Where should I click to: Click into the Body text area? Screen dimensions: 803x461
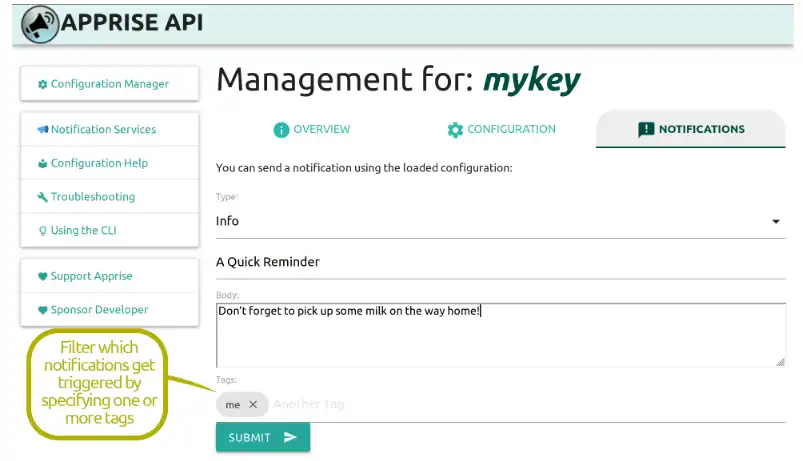pos(500,335)
